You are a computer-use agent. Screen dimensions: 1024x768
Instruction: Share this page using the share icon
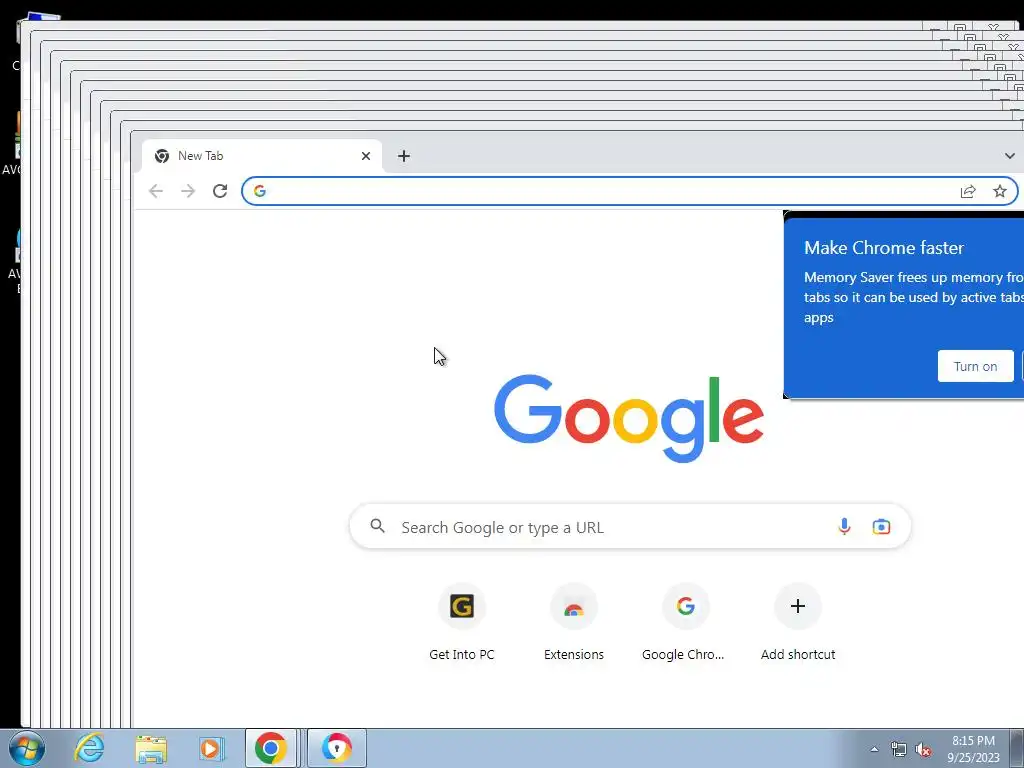(x=968, y=191)
